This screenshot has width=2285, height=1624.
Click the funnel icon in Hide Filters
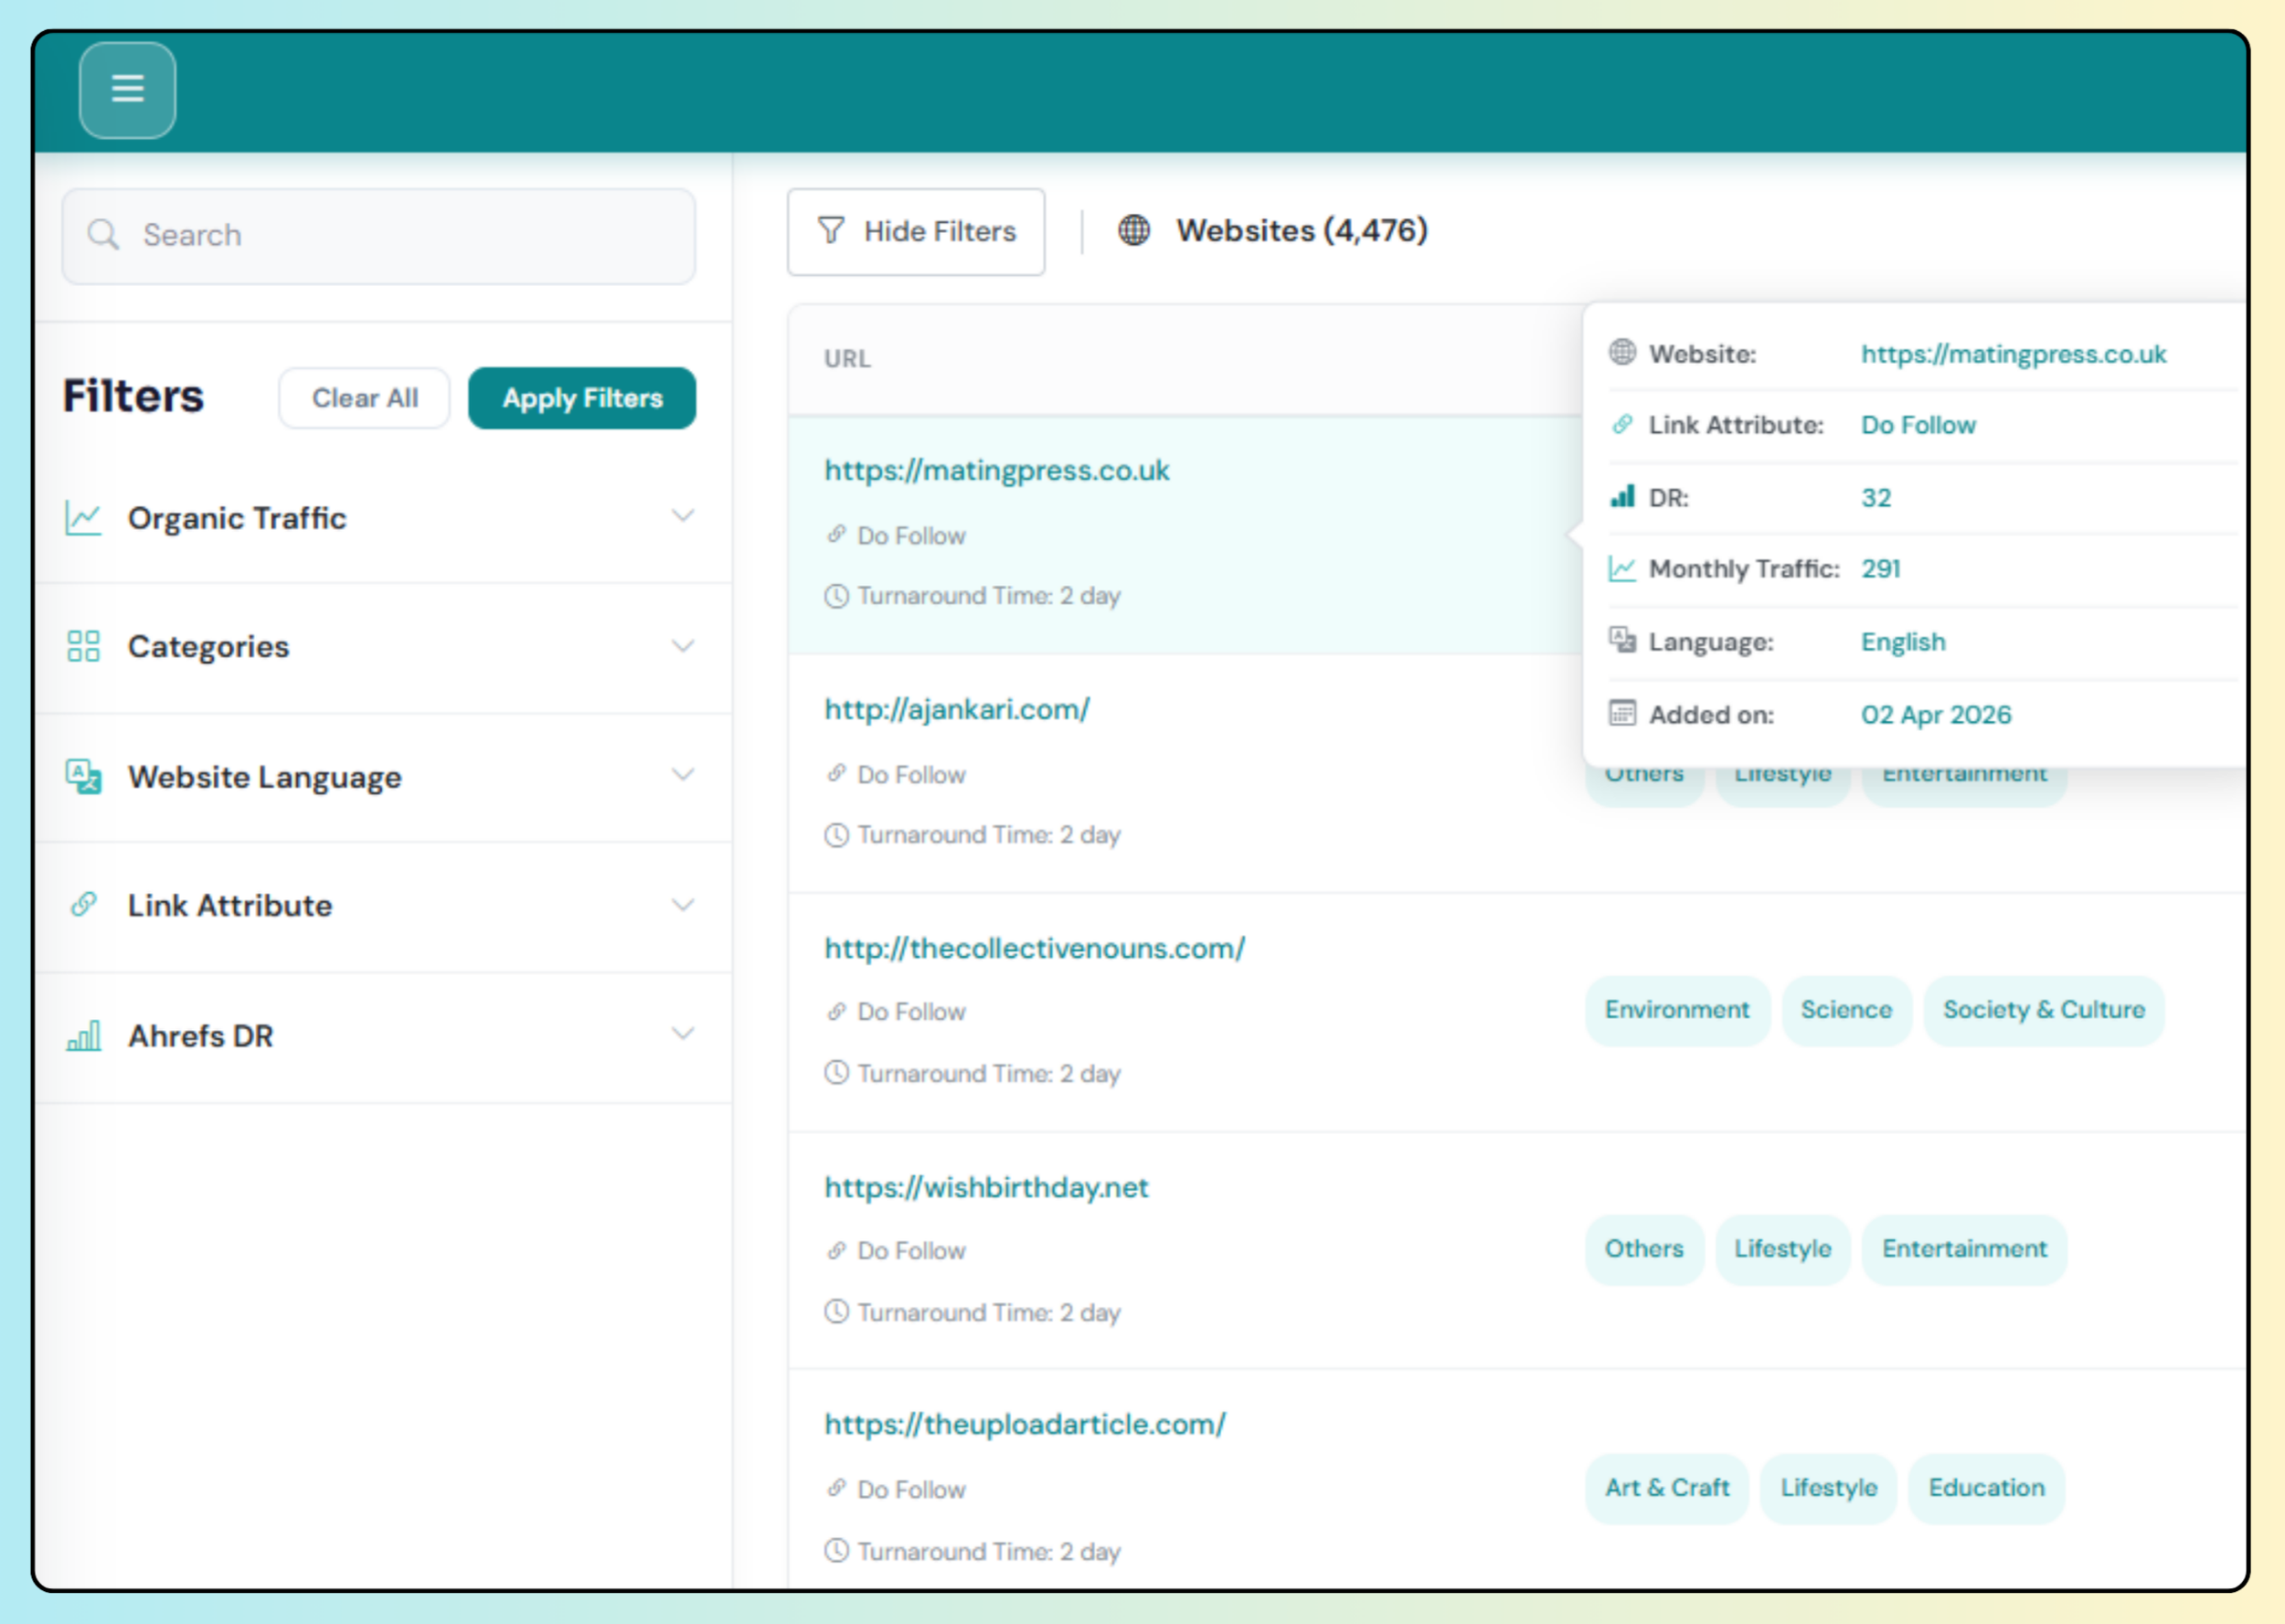(x=831, y=231)
